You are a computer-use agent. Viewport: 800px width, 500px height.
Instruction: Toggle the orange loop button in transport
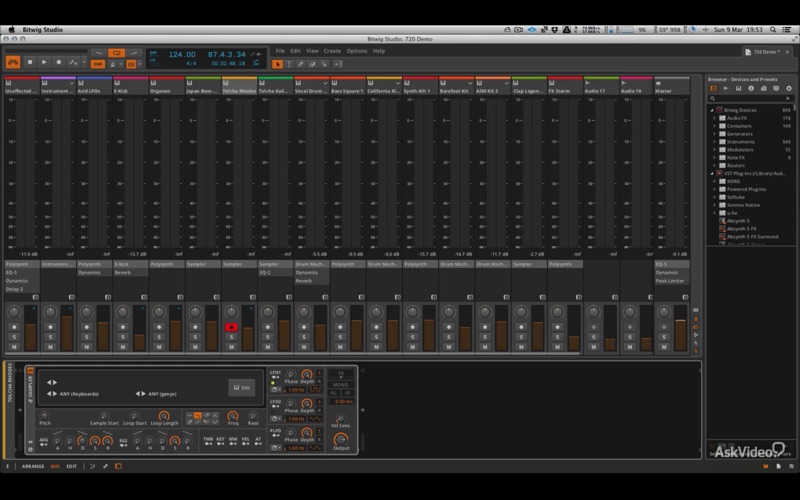pyautogui.click(x=116, y=53)
